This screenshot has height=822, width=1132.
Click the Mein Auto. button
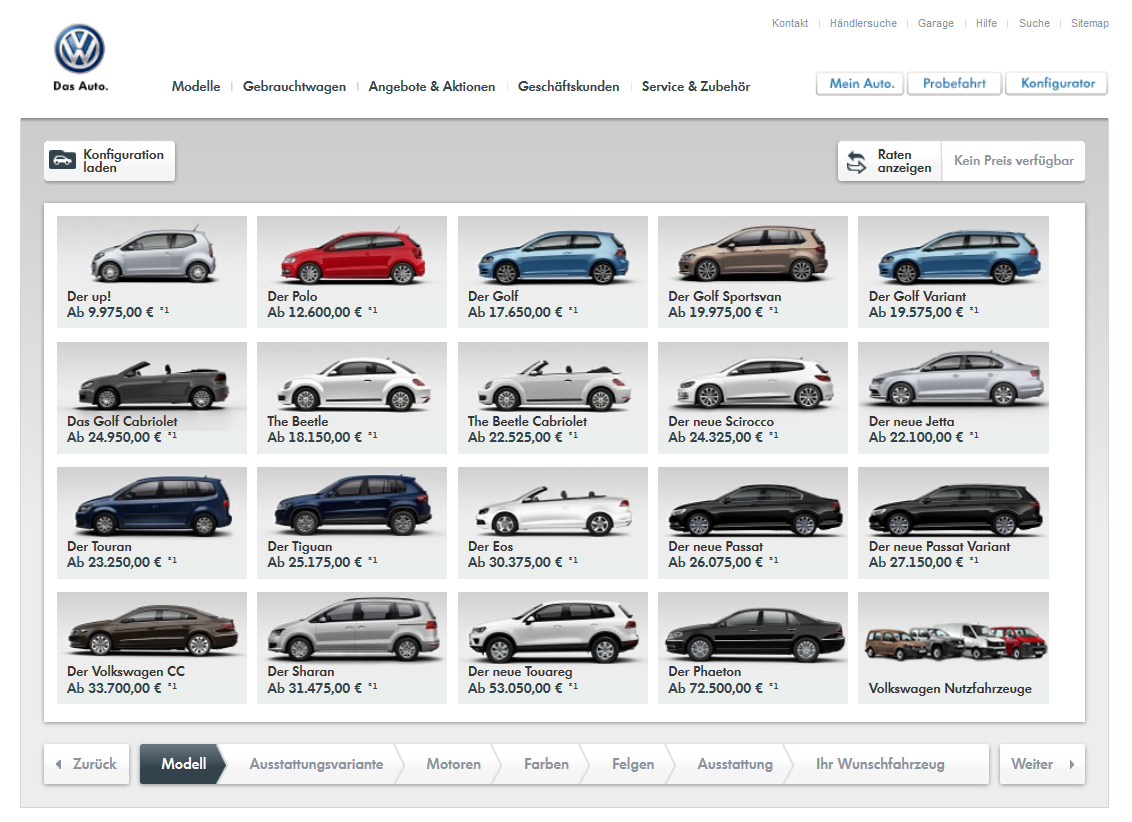861,84
